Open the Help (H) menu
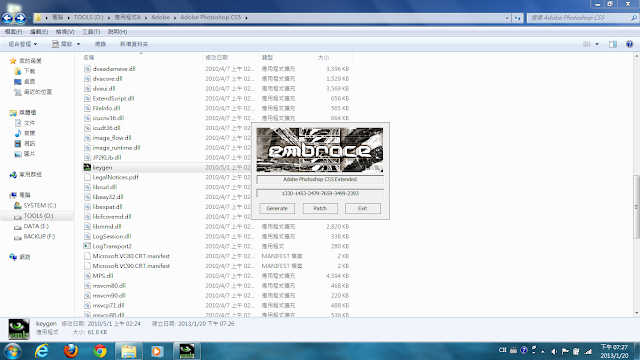 click(x=117, y=32)
